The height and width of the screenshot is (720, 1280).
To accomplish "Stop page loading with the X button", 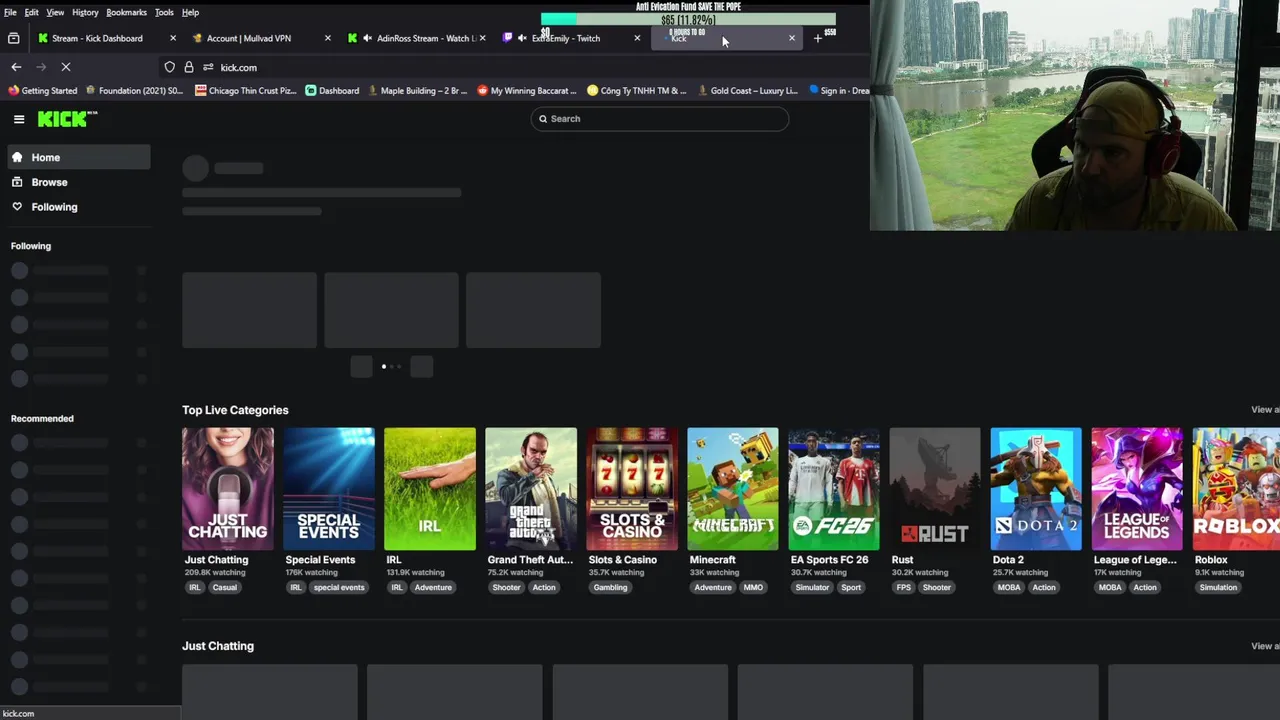I will [x=66, y=67].
